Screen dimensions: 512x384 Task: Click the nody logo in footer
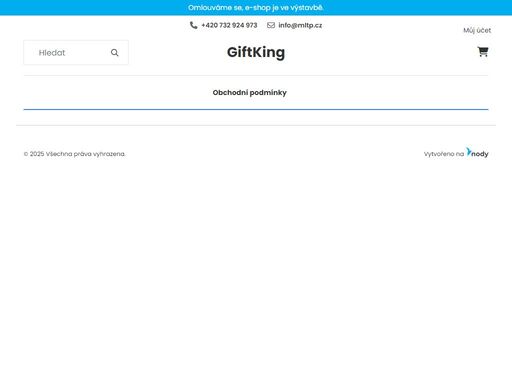pos(477,153)
